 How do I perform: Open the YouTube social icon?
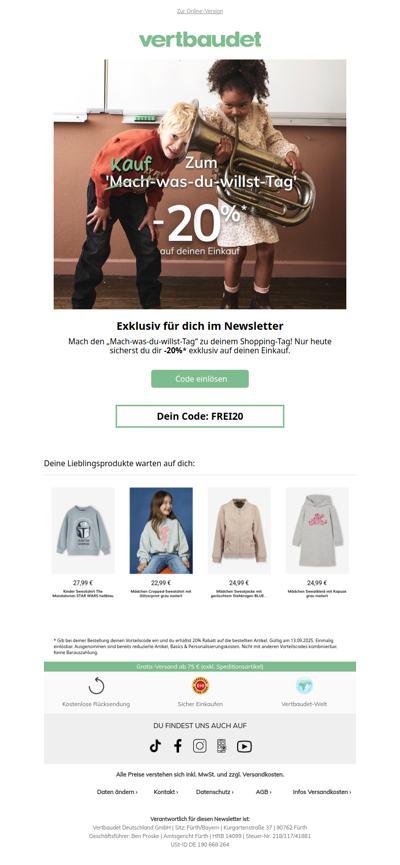[x=244, y=746]
